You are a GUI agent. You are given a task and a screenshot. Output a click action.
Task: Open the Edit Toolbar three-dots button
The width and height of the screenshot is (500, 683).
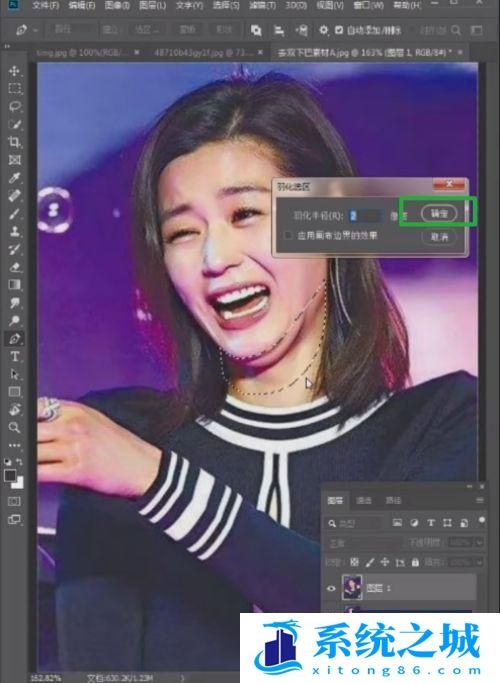(14, 445)
